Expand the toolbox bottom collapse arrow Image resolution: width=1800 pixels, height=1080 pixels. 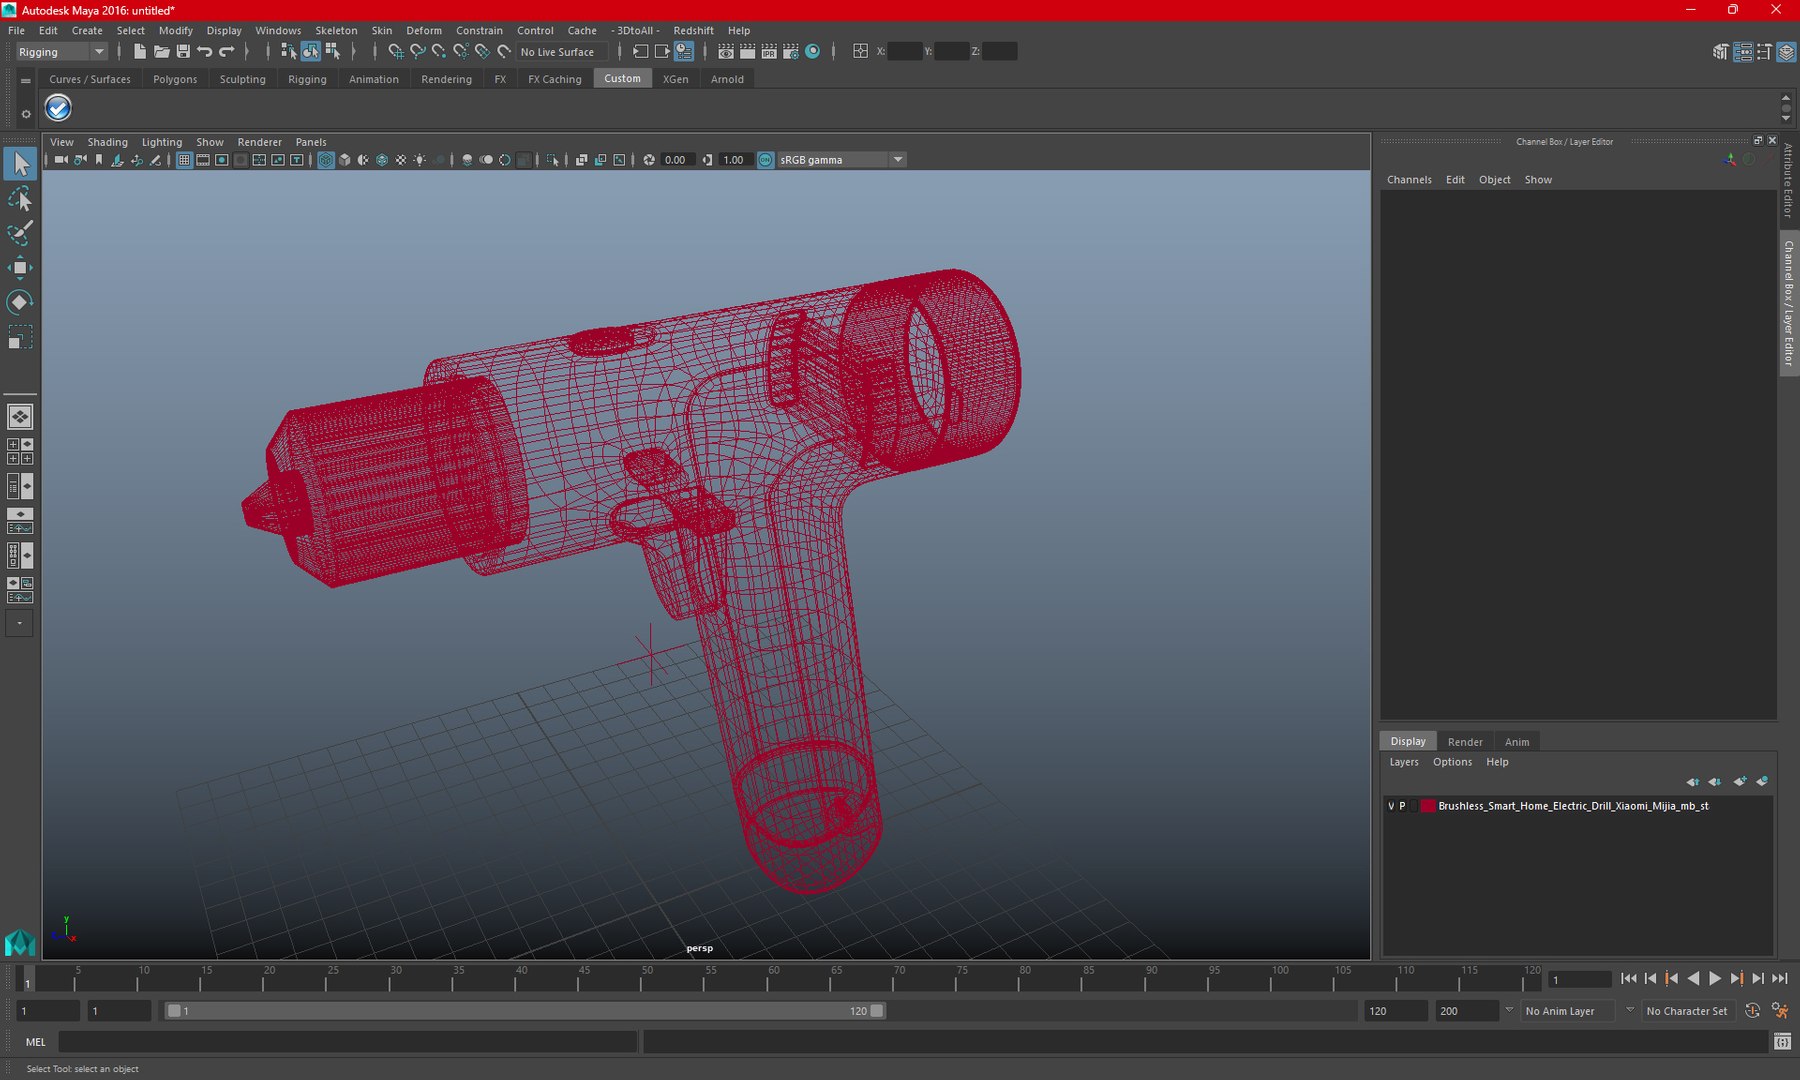pos(19,624)
